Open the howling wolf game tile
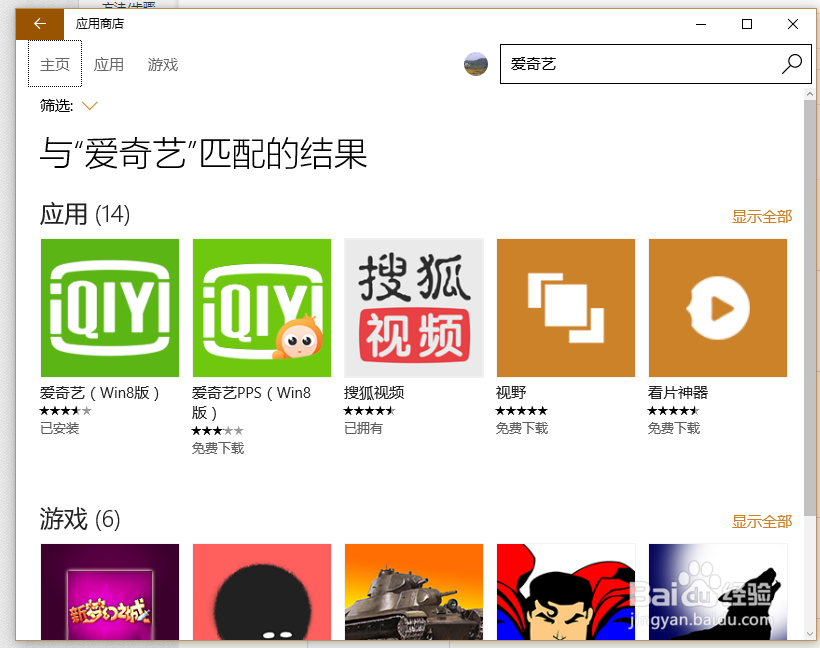The width and height of the screenshot is (820, 648). pos(718,592)
